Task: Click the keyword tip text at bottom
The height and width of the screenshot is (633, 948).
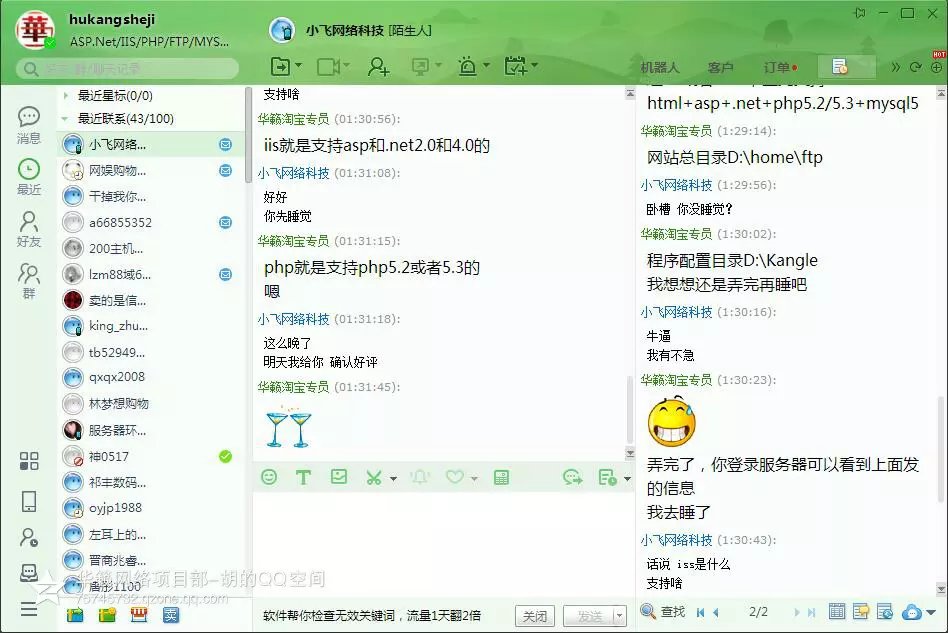Action: point(372,615)
